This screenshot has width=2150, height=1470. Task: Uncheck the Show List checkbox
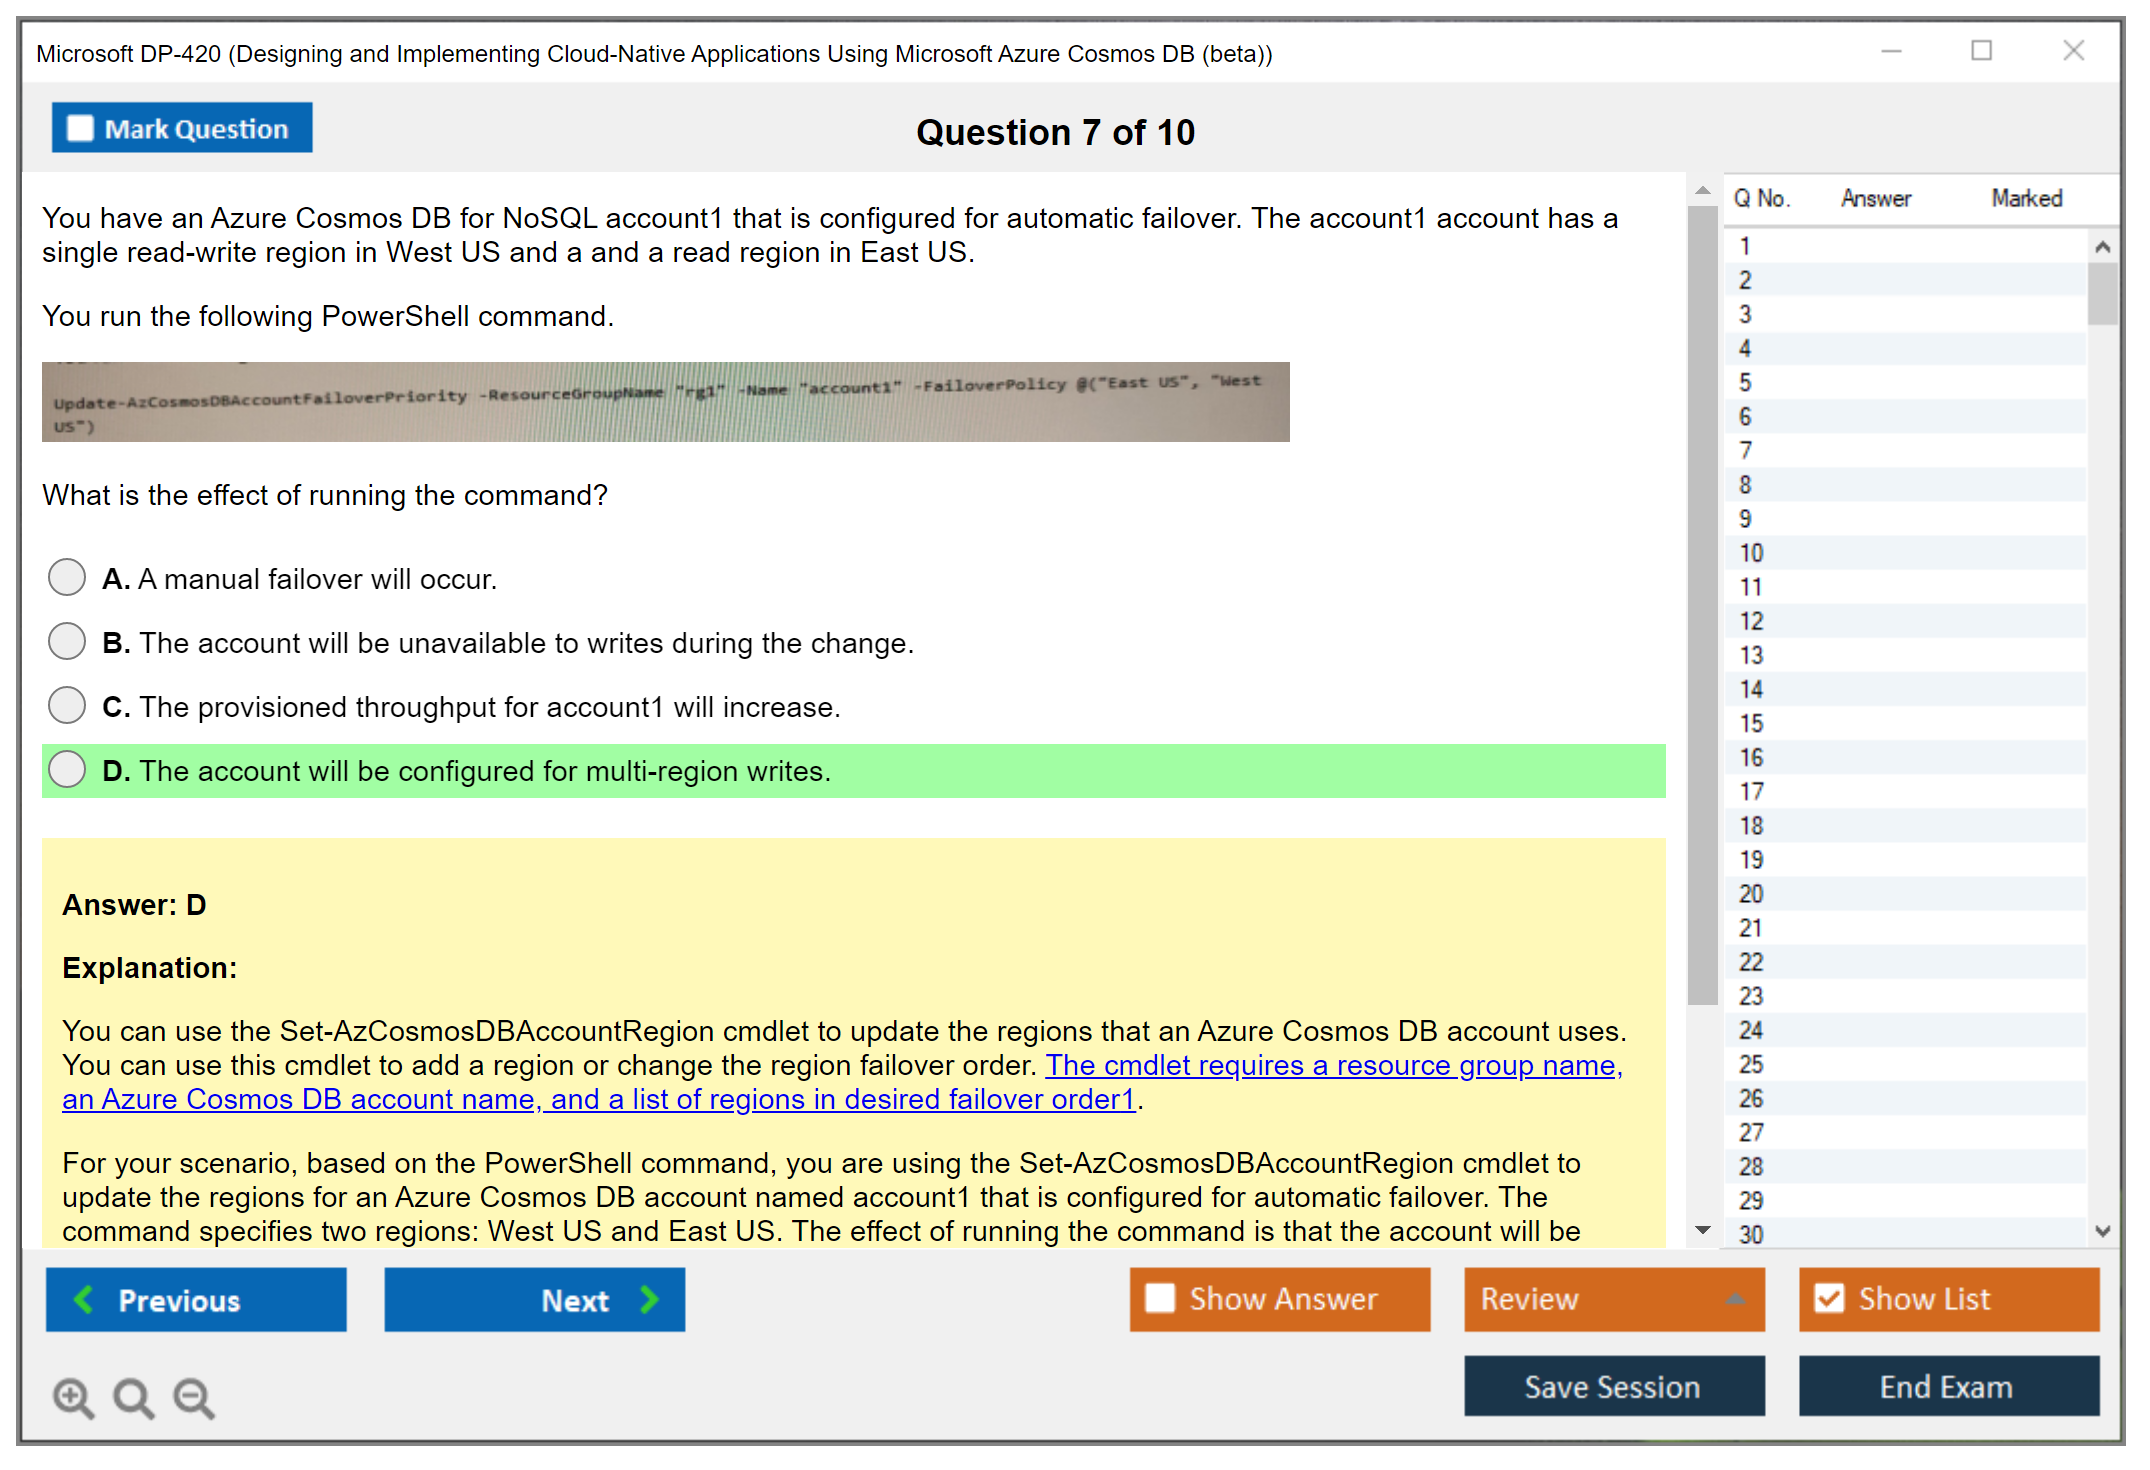tap(1829, 1298)
